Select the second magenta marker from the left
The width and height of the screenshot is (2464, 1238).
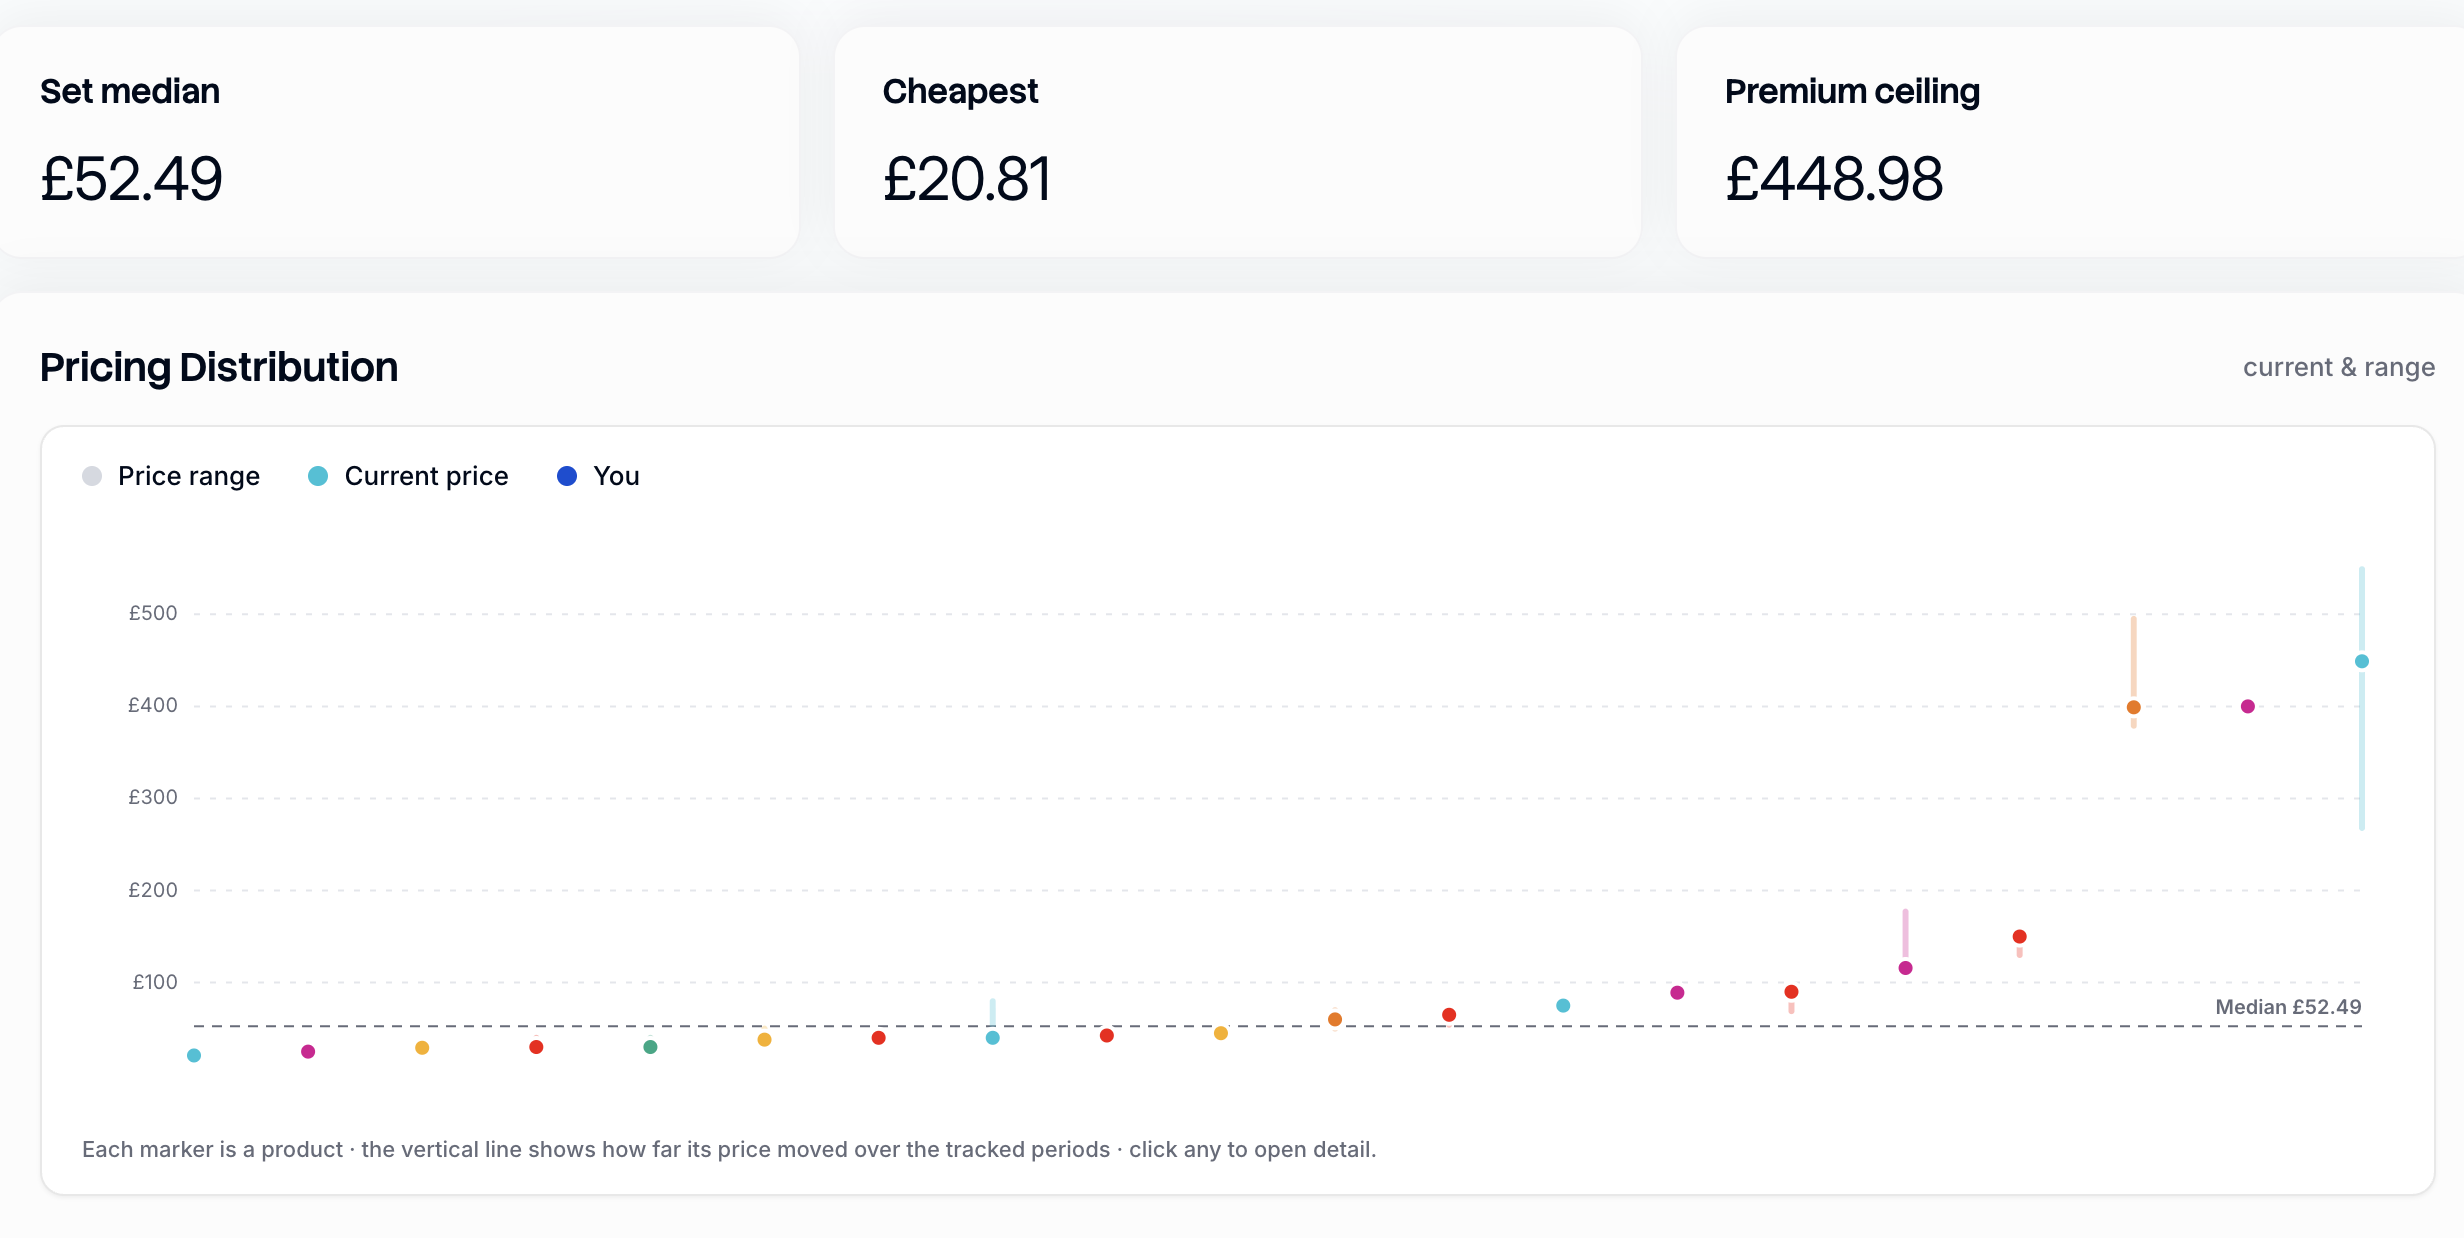(x=1677, y=992)
